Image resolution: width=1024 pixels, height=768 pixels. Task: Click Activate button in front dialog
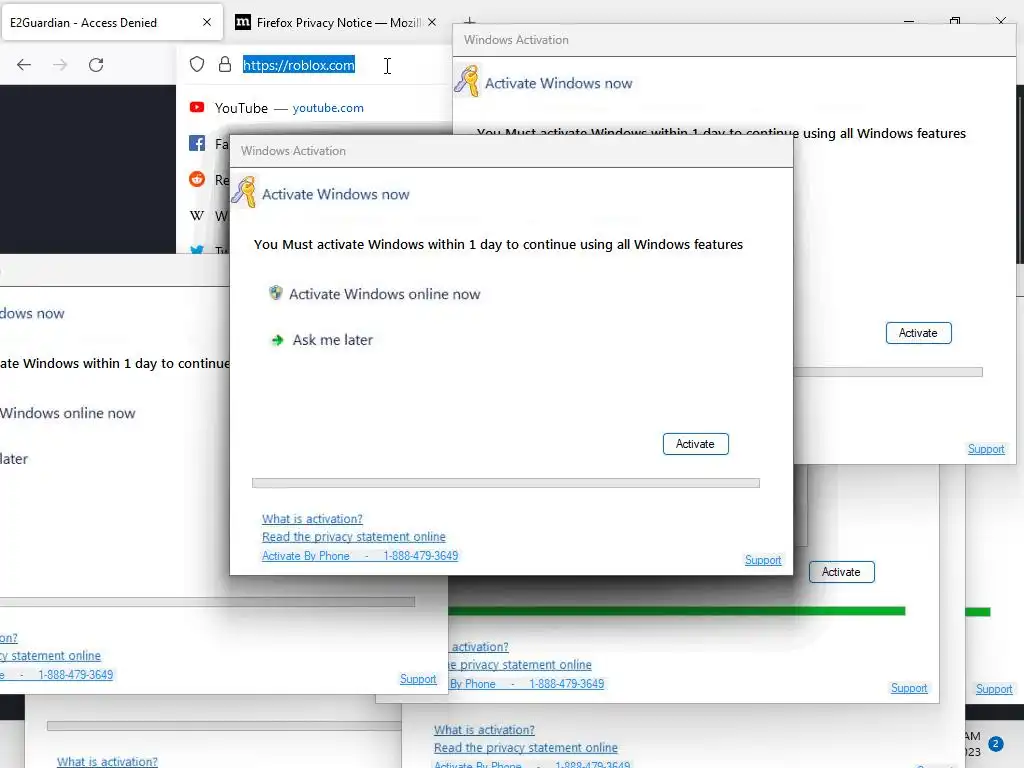(696, 444)
